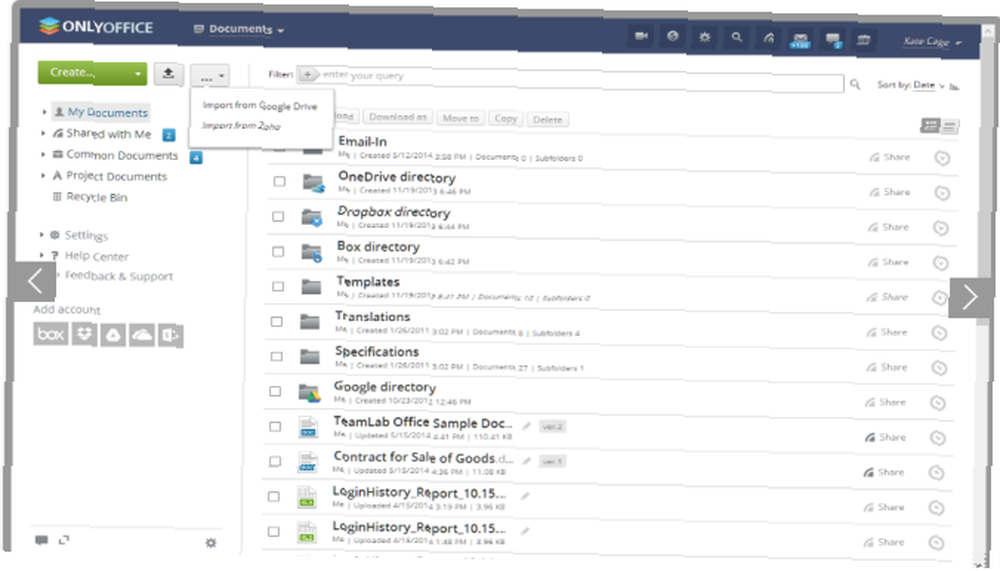Share the Templates folder
Image resolution: width=1000 pixels, height=571 pixels.
point(888,297)
